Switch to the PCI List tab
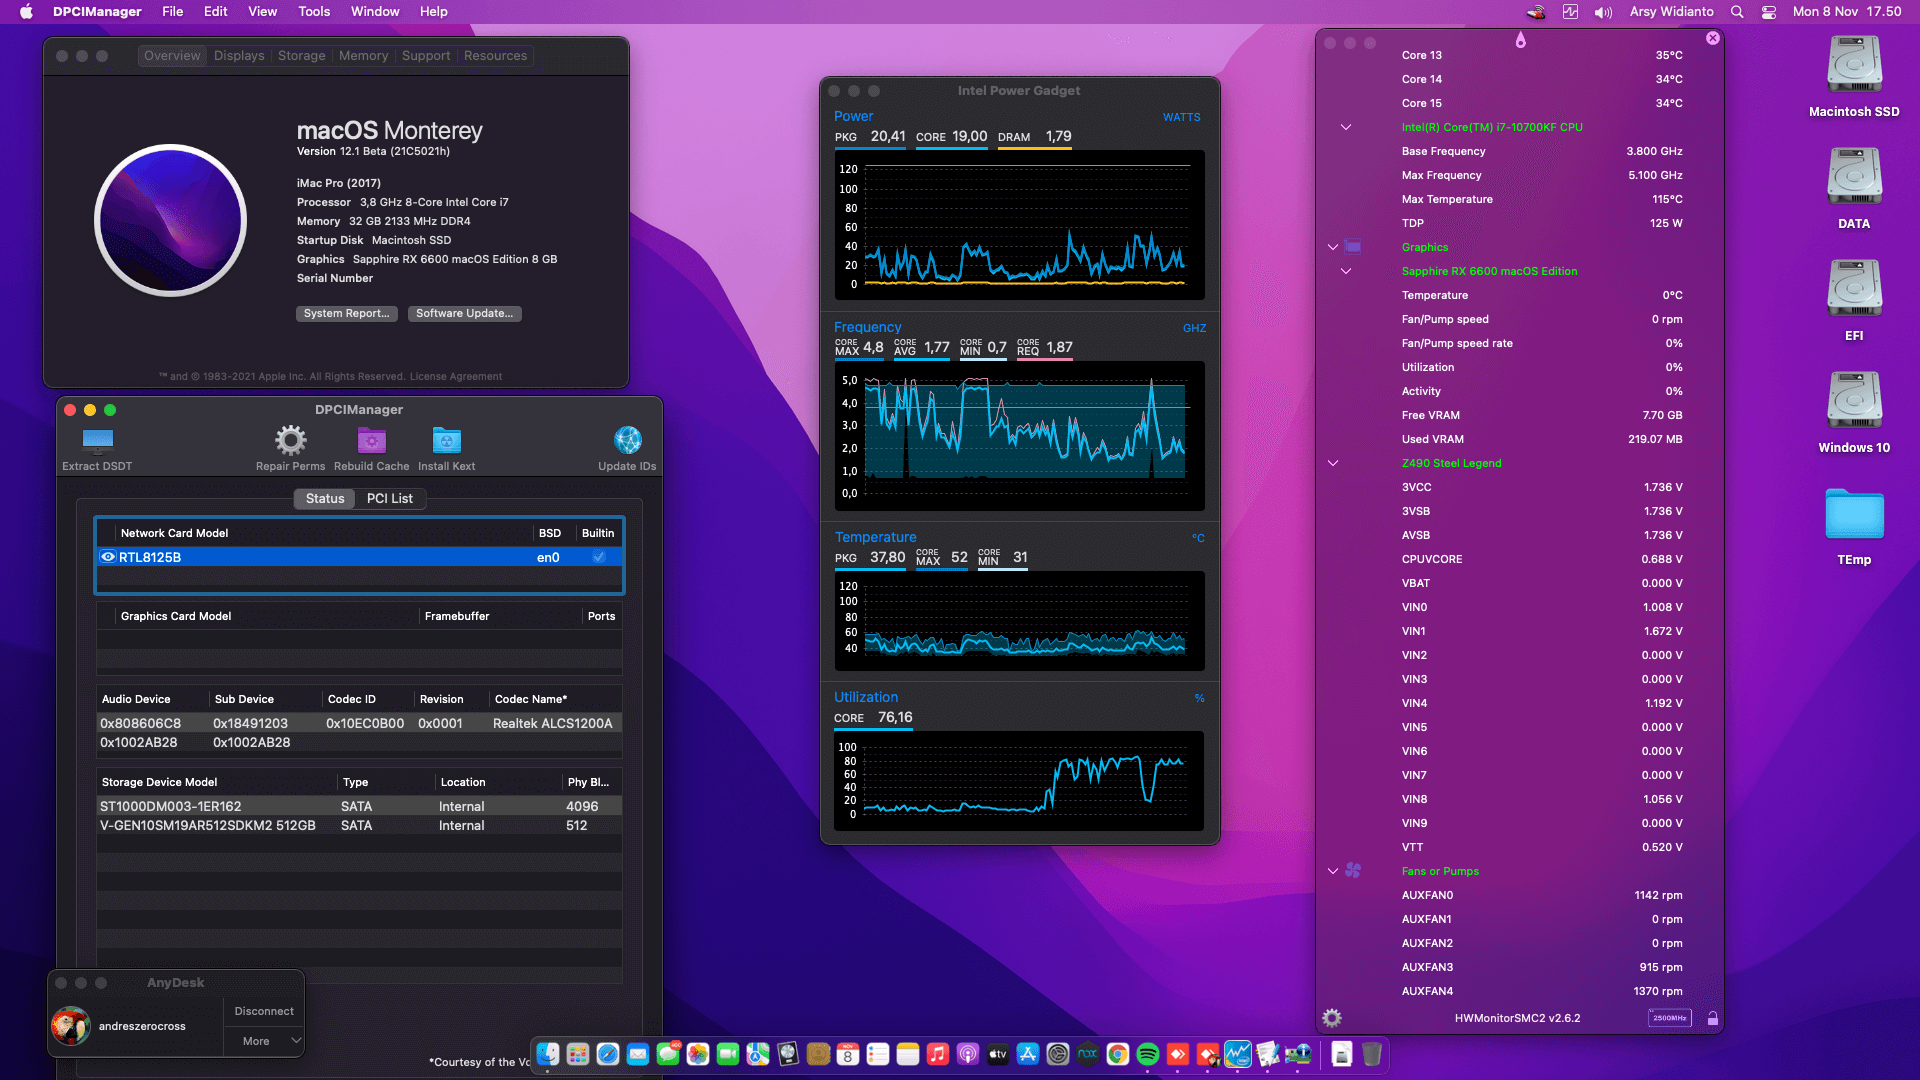 click(389, 498)
